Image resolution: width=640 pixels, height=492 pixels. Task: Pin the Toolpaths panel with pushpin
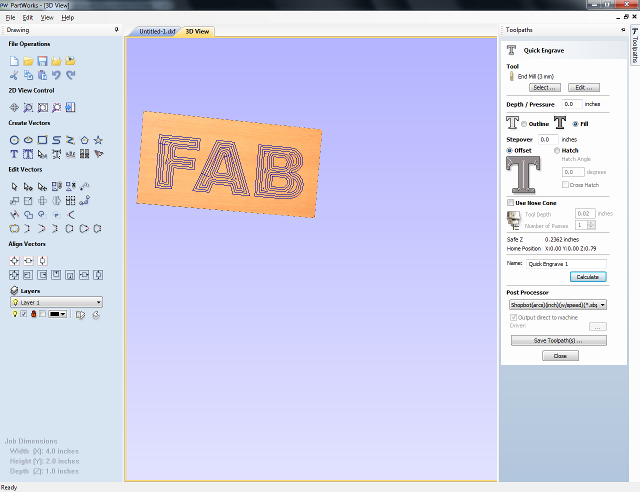tap(623, 29)
